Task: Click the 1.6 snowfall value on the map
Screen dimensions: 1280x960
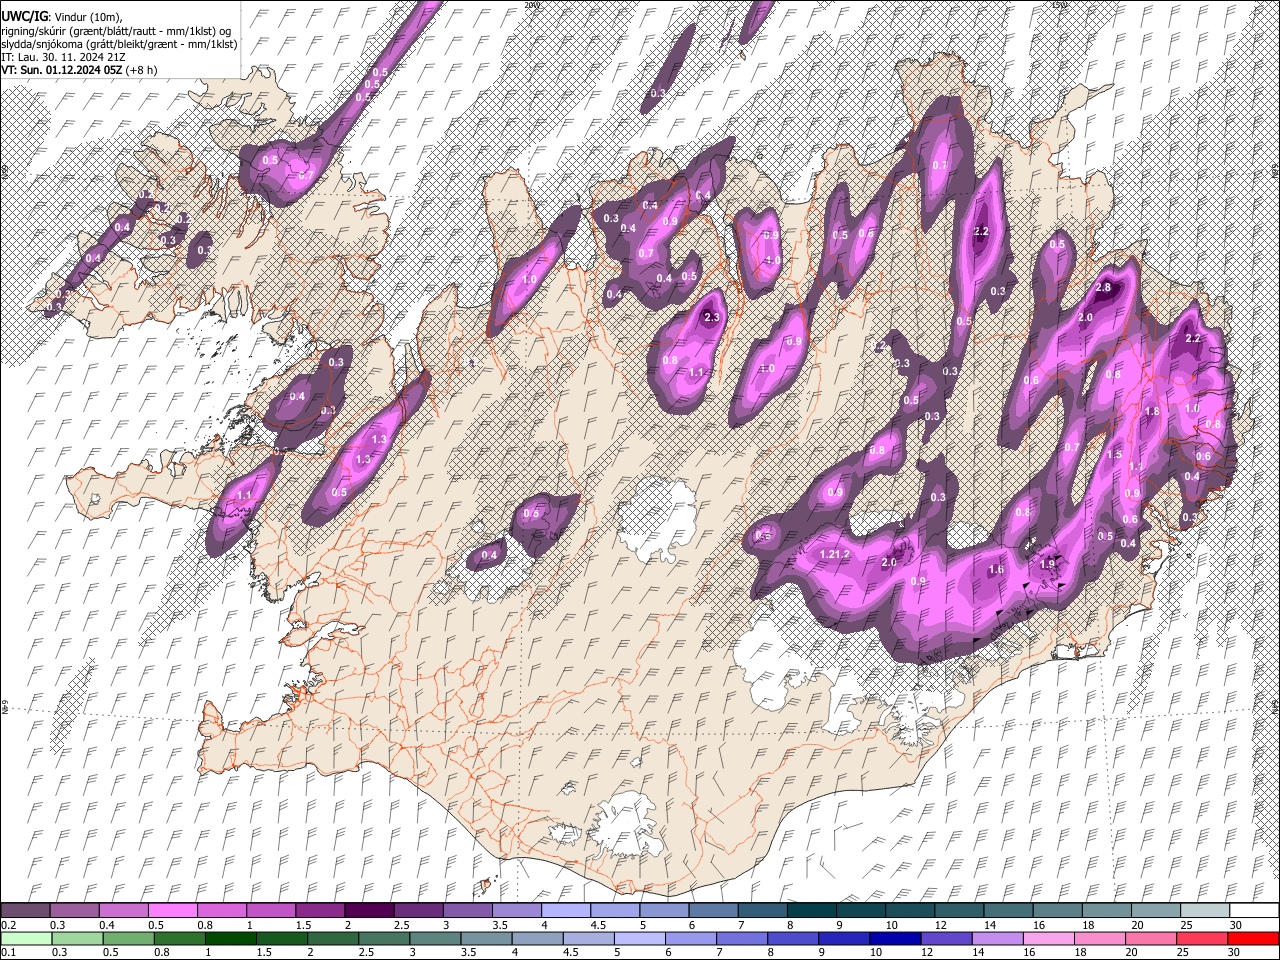Action: coord(995,570)
